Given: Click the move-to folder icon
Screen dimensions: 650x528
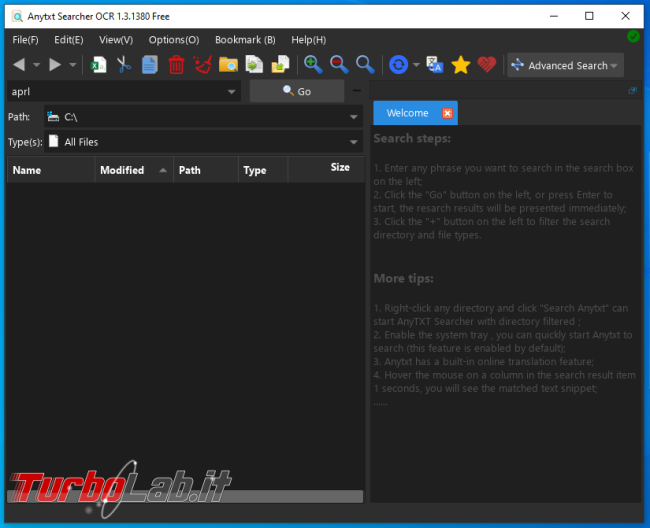Looking at the screenshot, I should coord(280,65).
